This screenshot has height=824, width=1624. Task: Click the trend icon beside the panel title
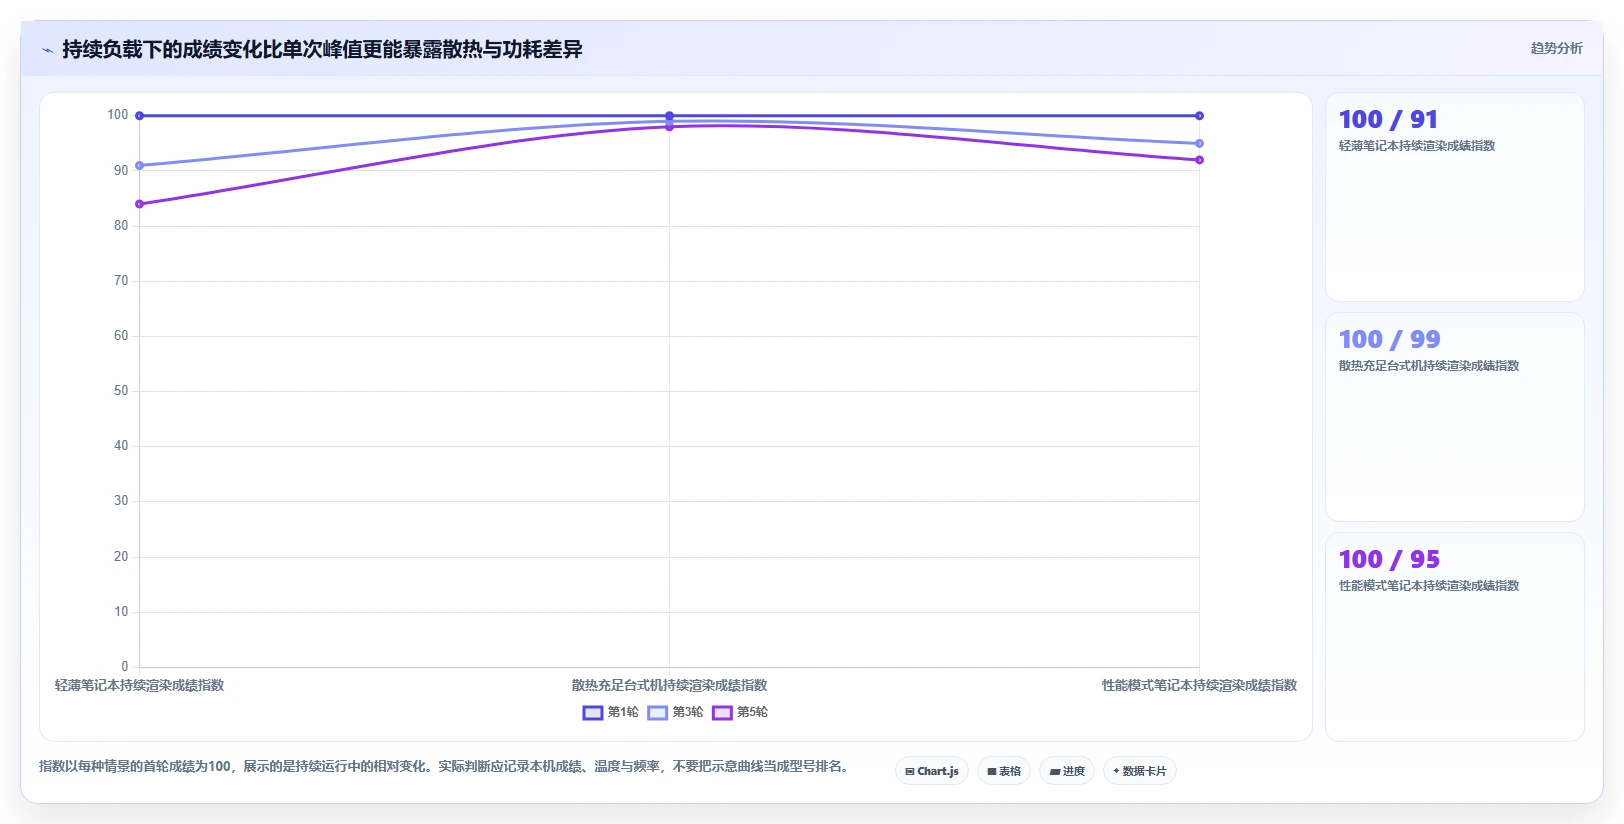tap(47, 50)
